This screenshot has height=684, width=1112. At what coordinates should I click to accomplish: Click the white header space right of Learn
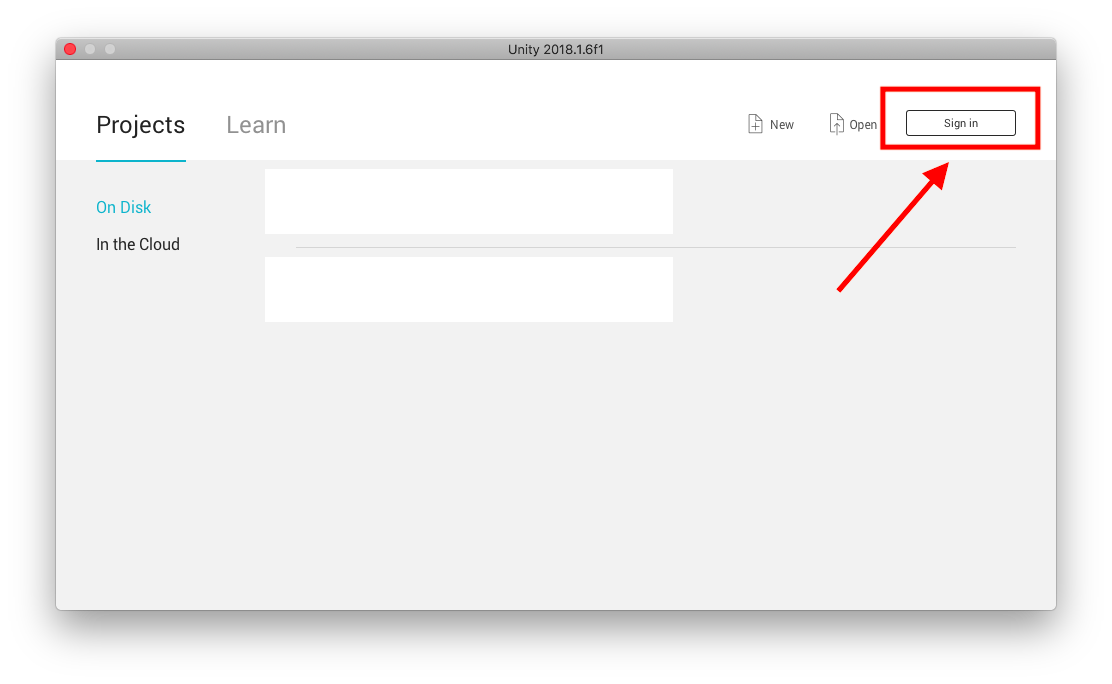[511, 124]
